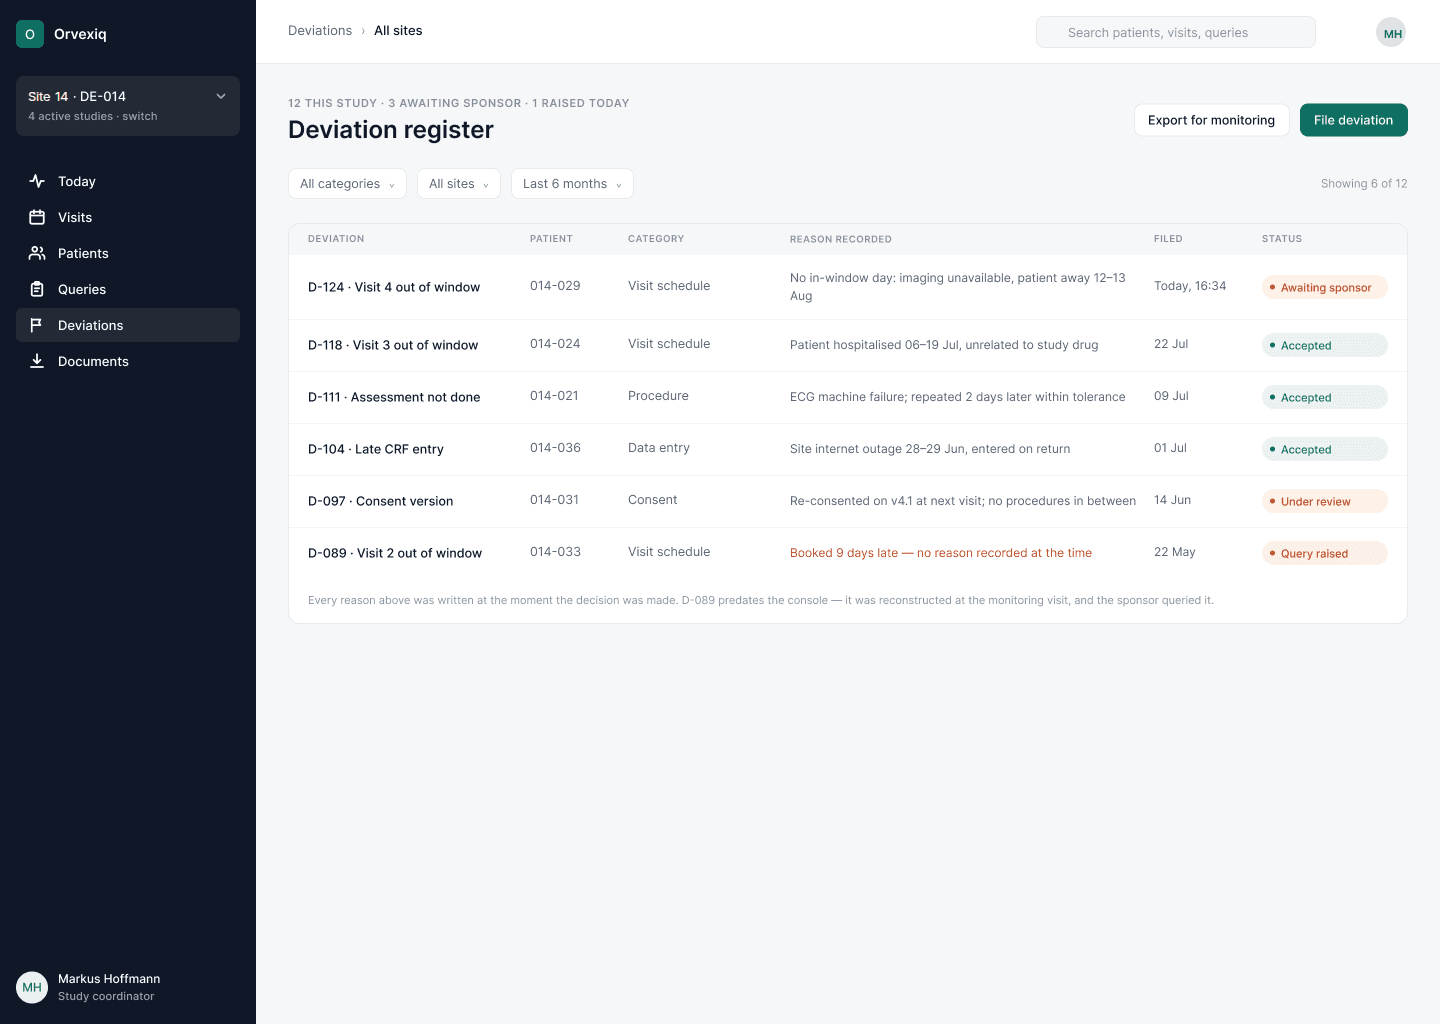Screen dimensions: 1440x1024
Task: Click the Documents download icon
Action: [x=37, y=361]
